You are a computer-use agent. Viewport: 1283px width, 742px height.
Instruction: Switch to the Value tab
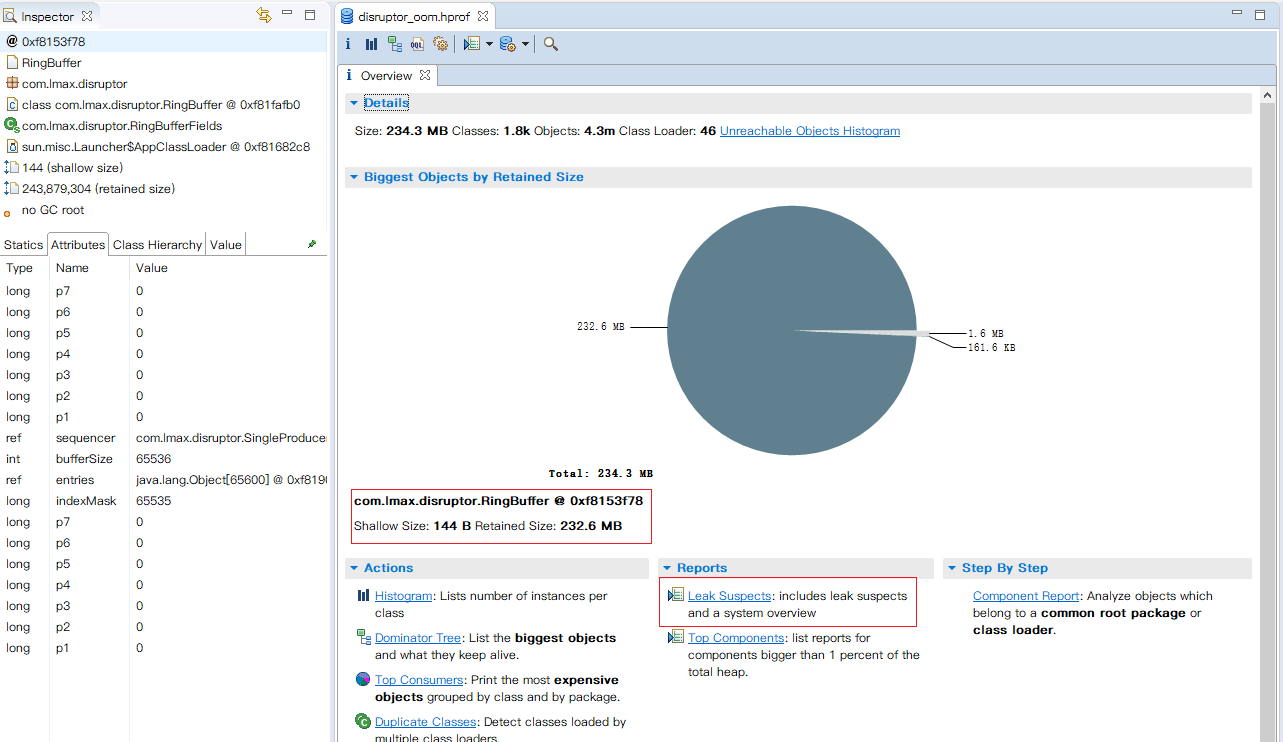tap(226, 245)
